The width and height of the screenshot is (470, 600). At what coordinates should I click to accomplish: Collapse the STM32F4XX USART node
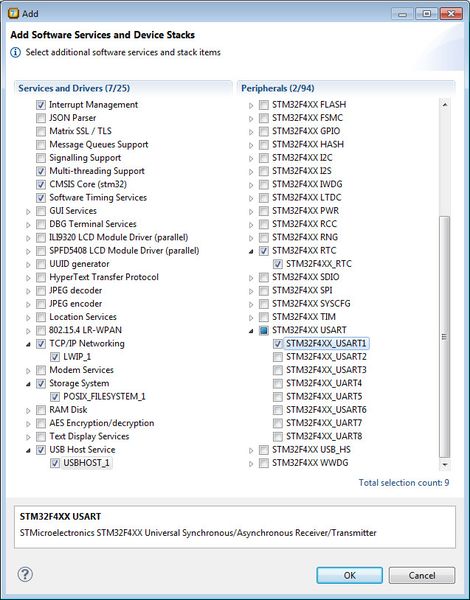251,331
